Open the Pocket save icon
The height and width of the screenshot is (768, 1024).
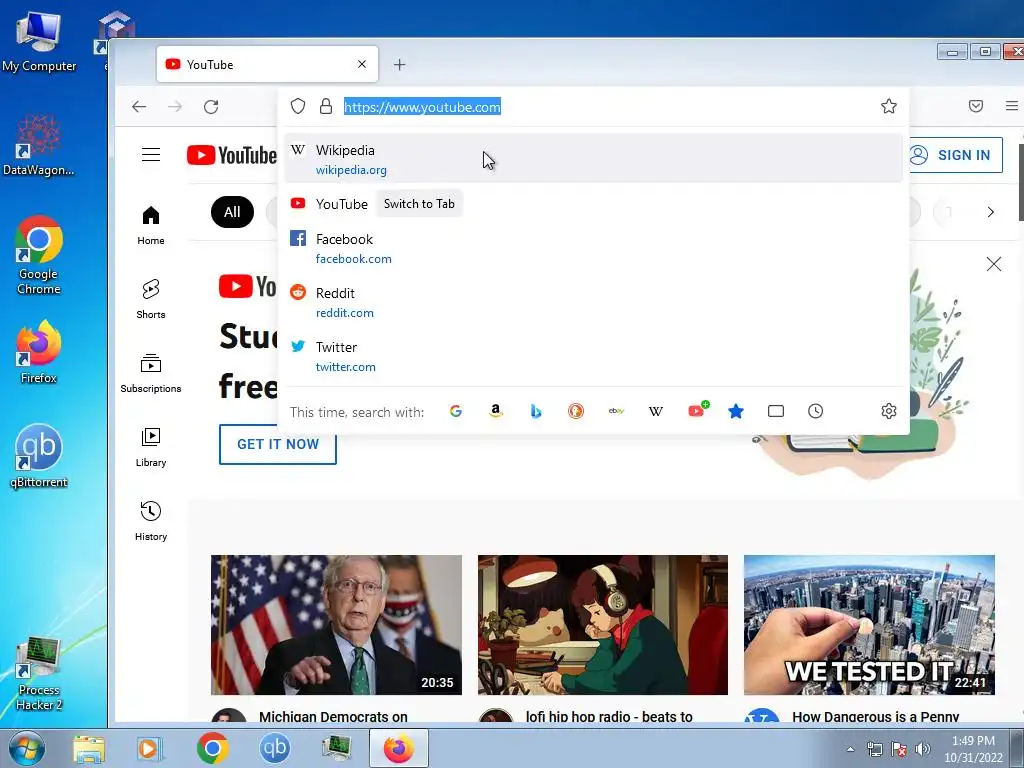click(x=976, y=106)
